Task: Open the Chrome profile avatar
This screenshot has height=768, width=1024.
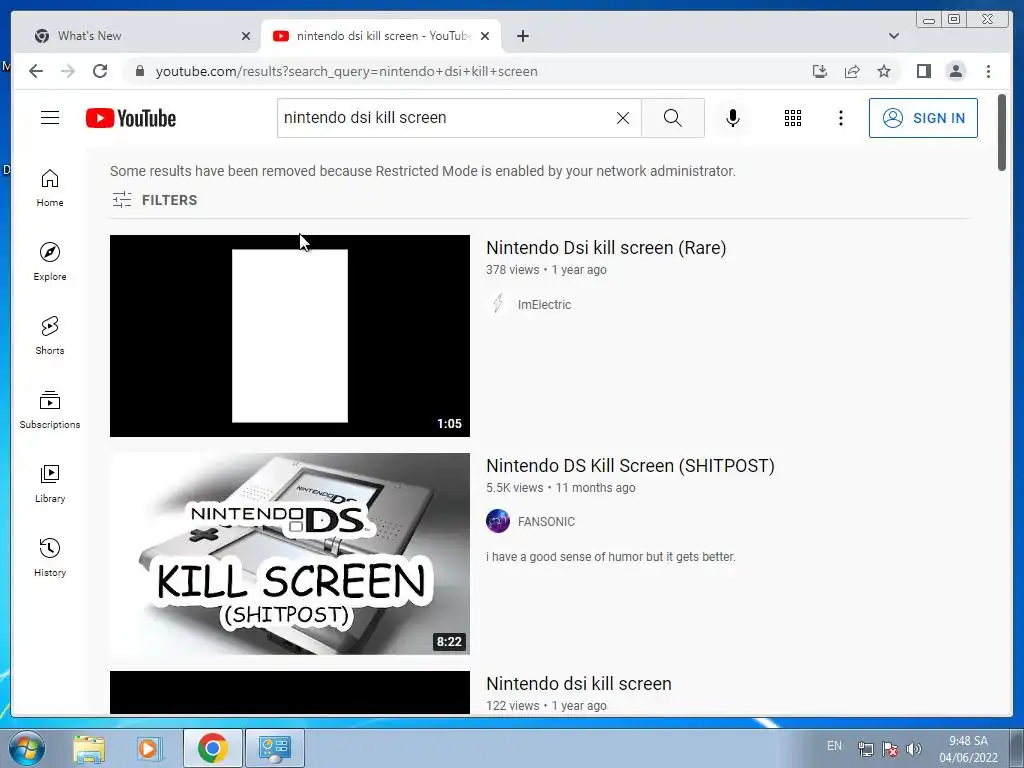Action: click(x=955, y=71)
